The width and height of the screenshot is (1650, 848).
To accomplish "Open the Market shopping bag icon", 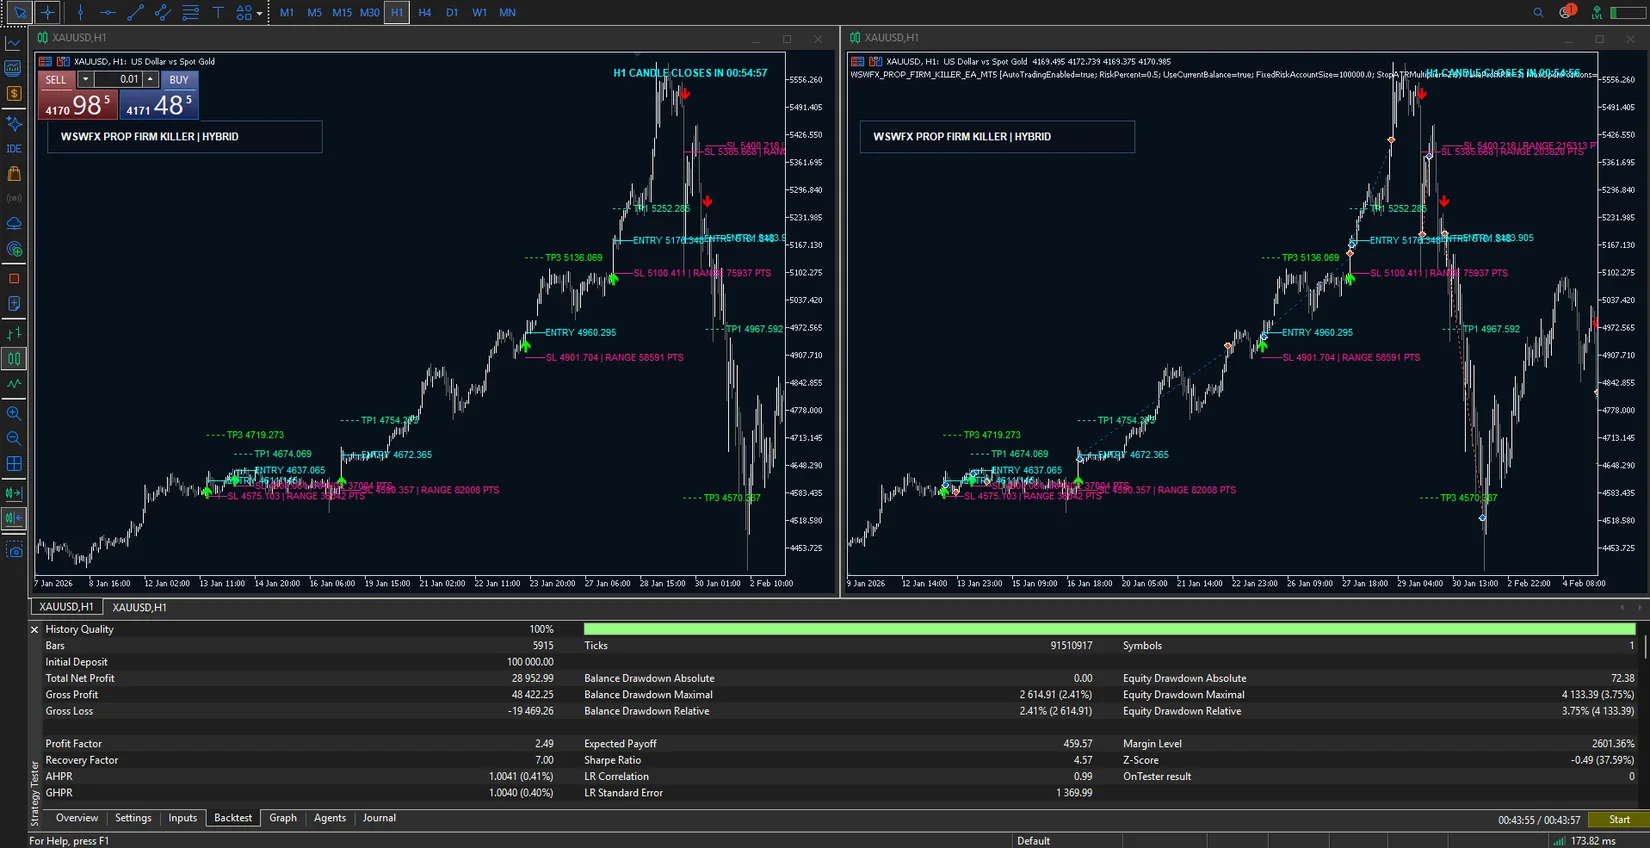I will click(x=14, y=174).
